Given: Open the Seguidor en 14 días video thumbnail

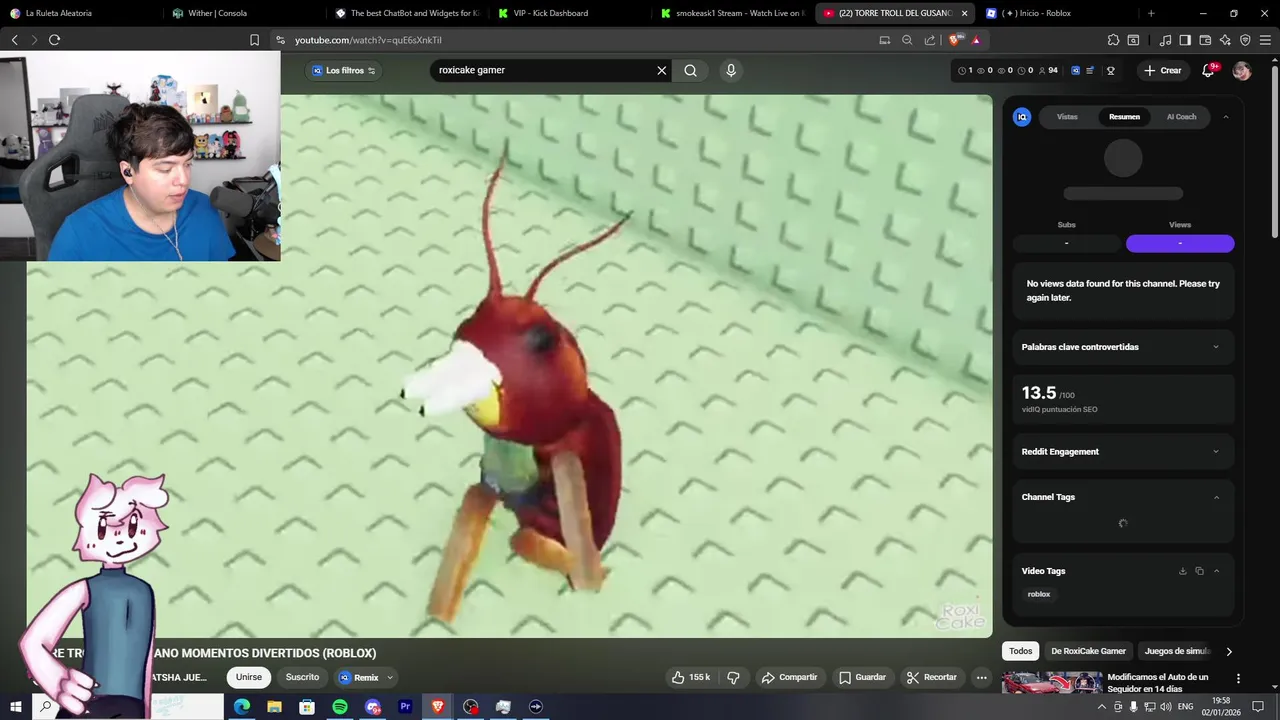Looking at the screenshot, I should (x=1050, y=683).
